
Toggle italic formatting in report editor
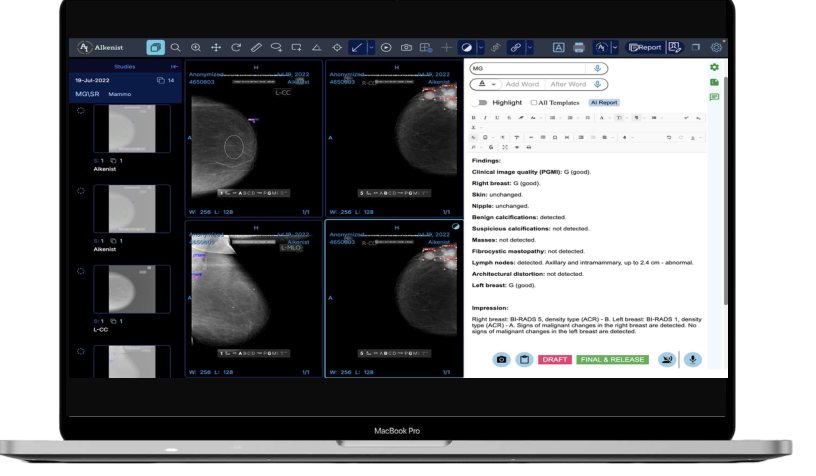coord(485,118)
